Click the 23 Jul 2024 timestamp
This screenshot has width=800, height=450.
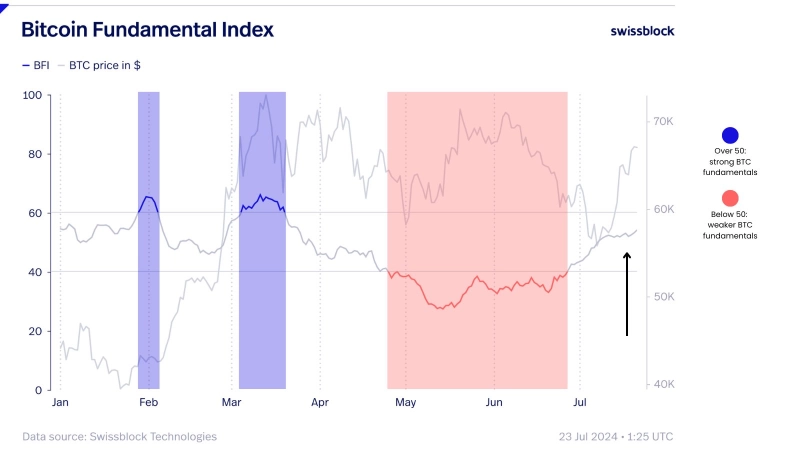(617, 436)
